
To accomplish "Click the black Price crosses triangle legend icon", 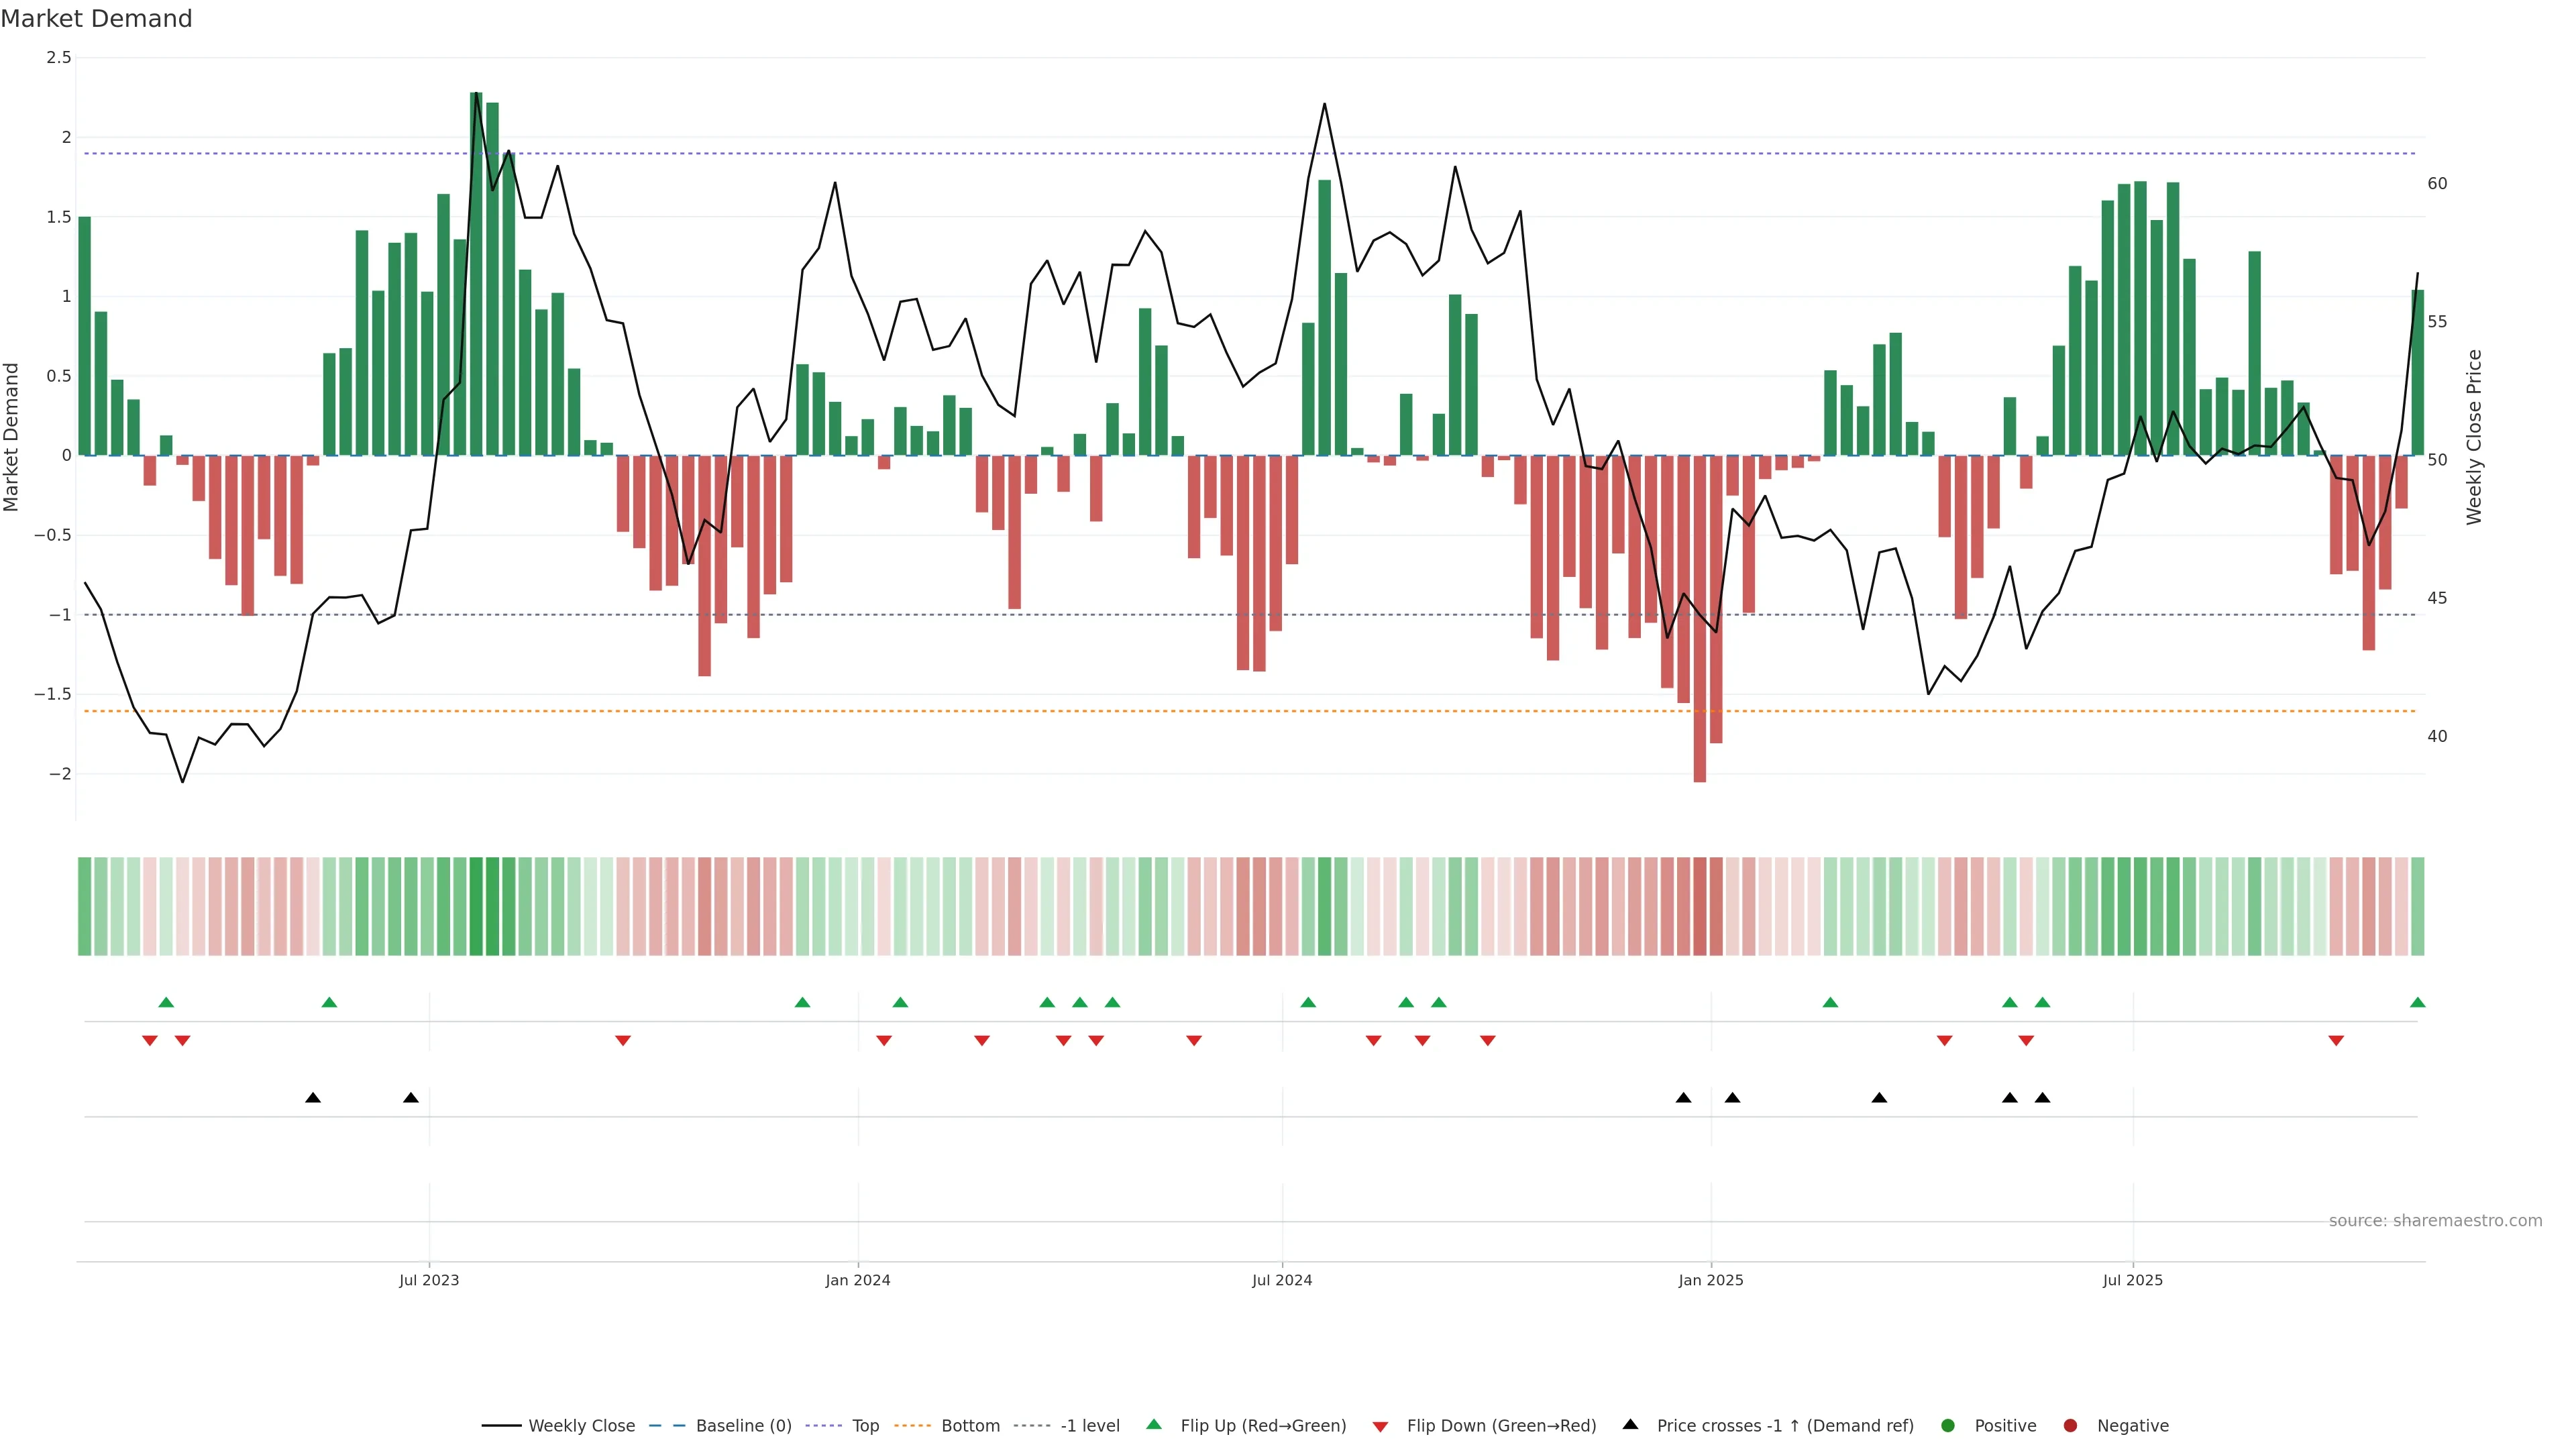I will click(x=1630, y=1425).
